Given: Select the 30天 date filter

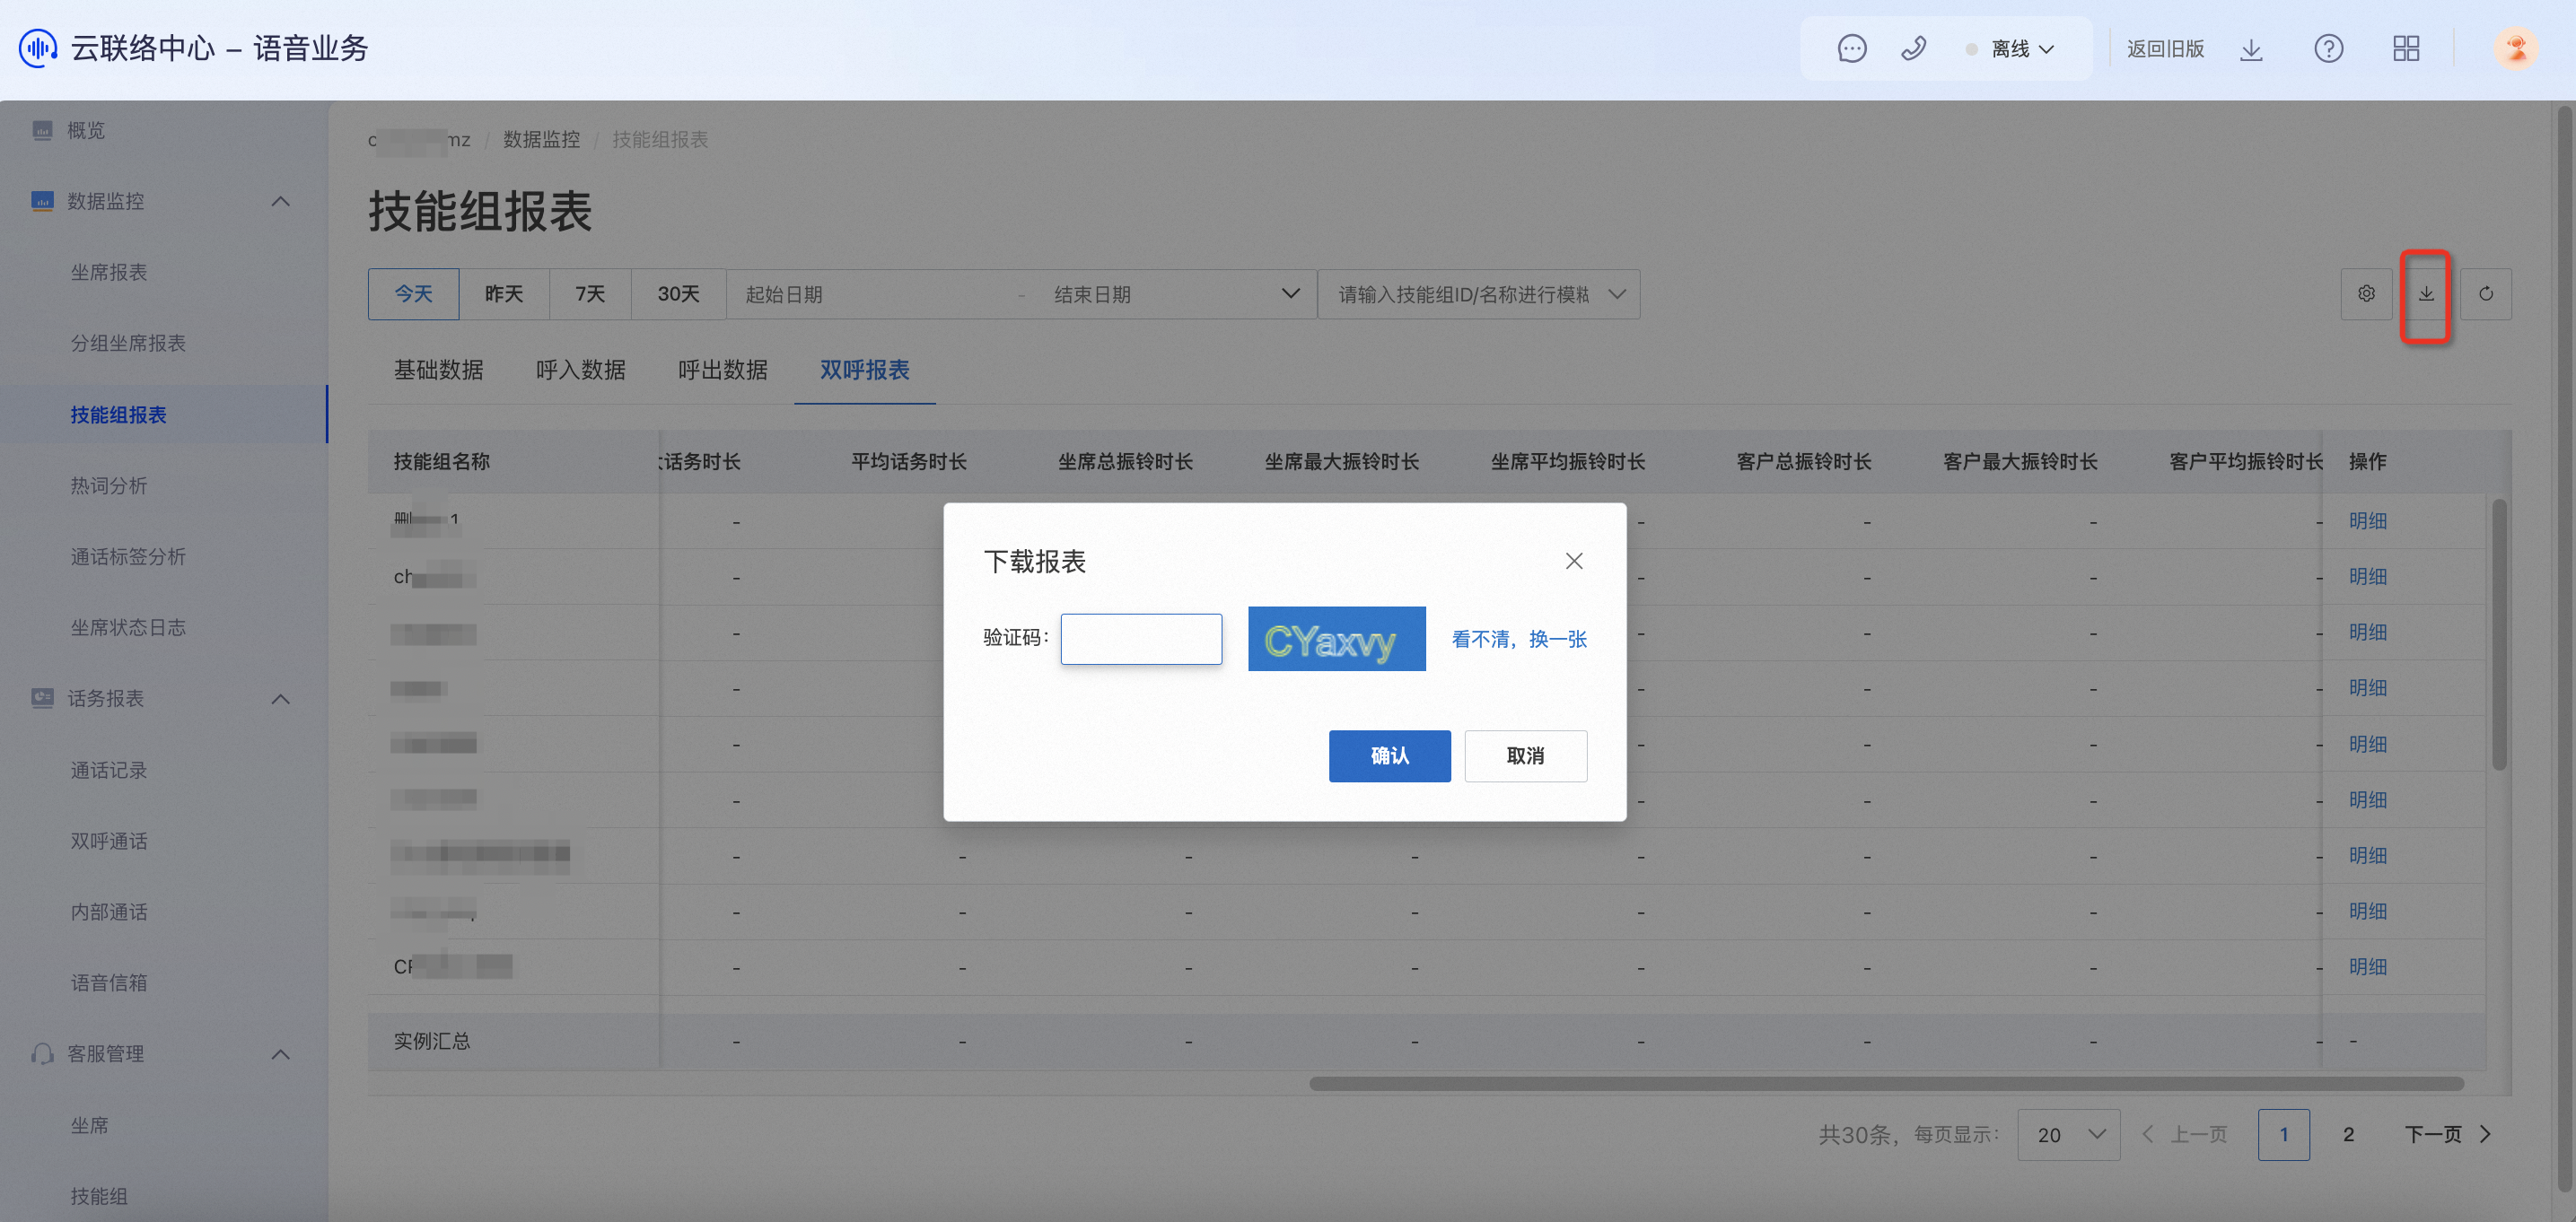Looking at the screenshot, I should tap(678, 294).
